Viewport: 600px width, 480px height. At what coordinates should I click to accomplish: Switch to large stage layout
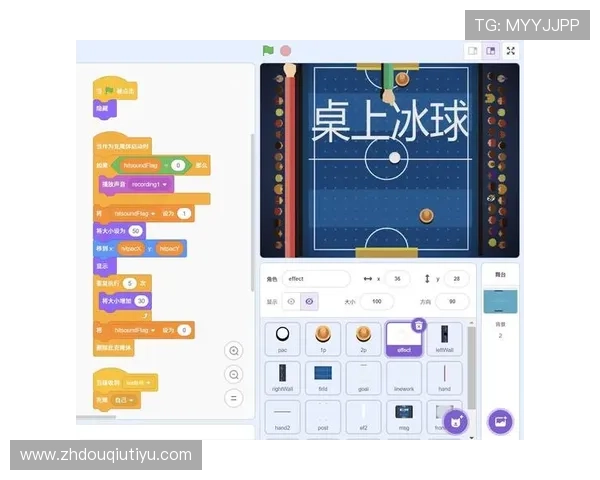tap(491, 51)
